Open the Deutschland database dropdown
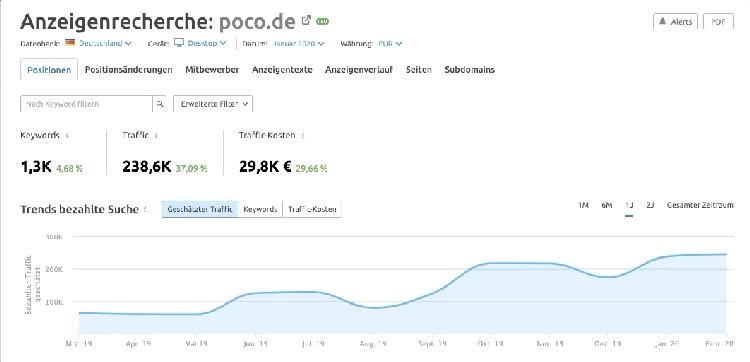This screenshot has width=750, height=362. point(105,43)
